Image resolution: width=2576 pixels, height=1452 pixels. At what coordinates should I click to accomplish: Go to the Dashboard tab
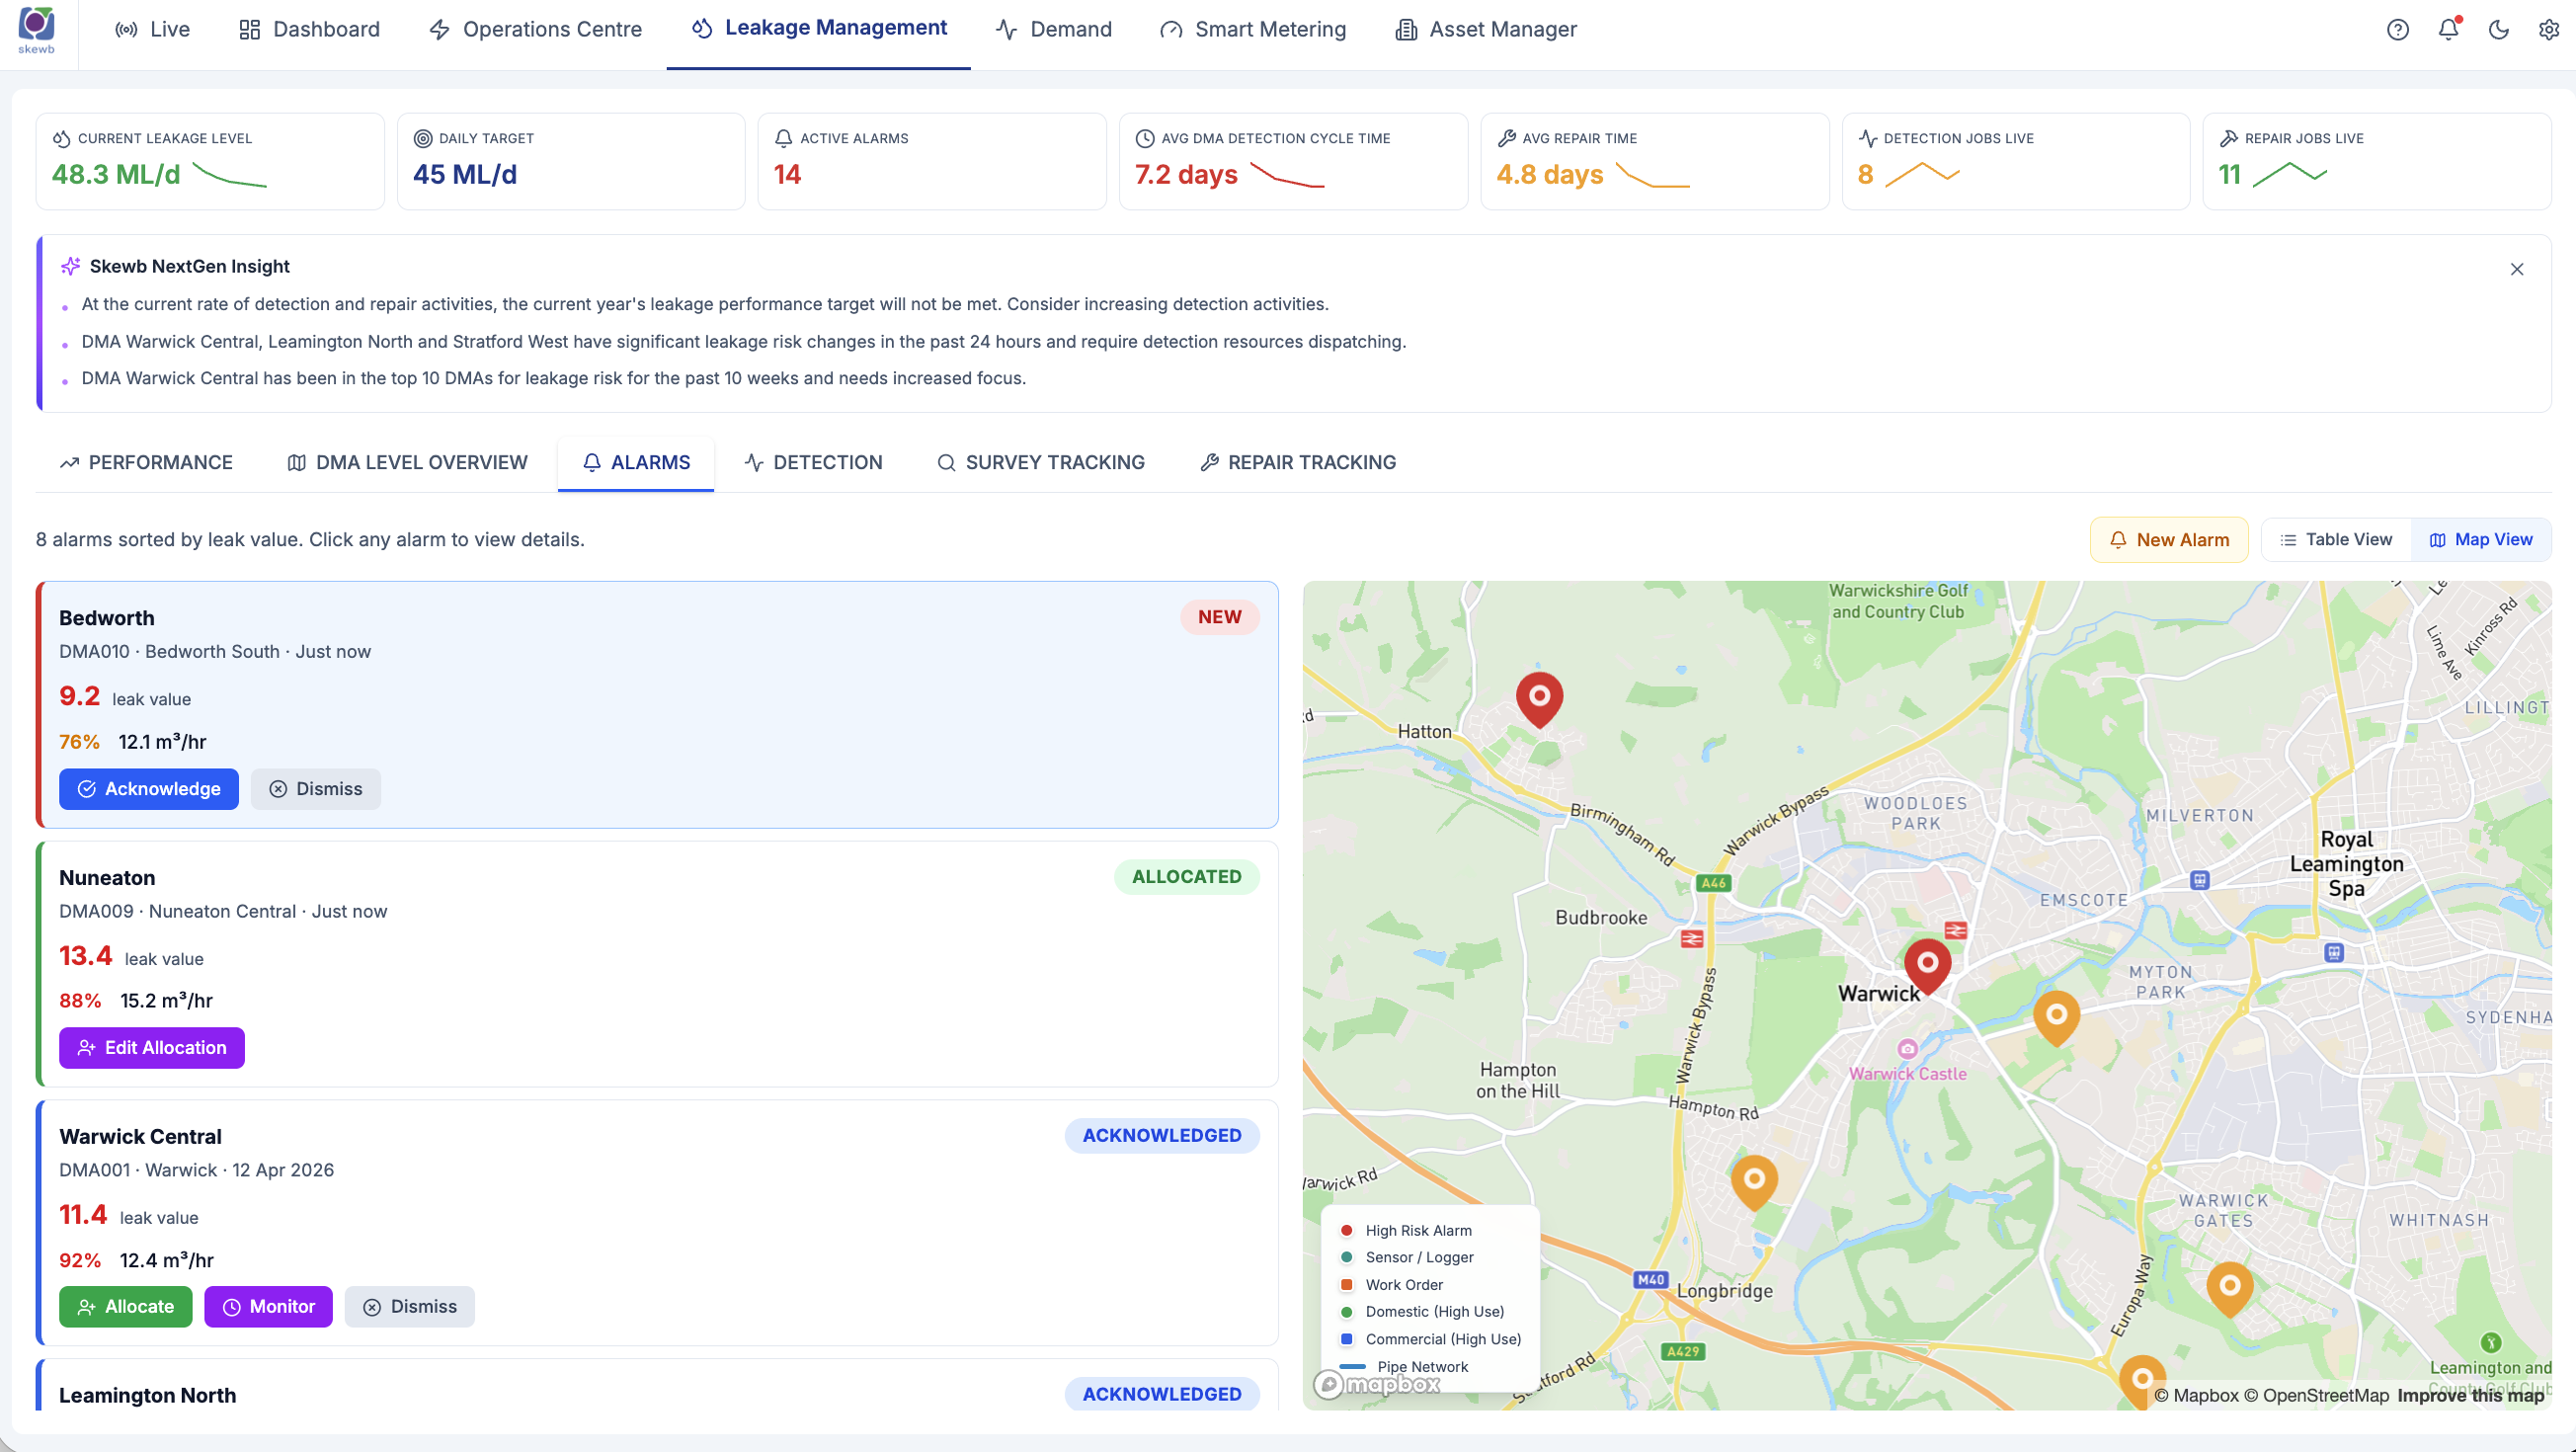309,30
